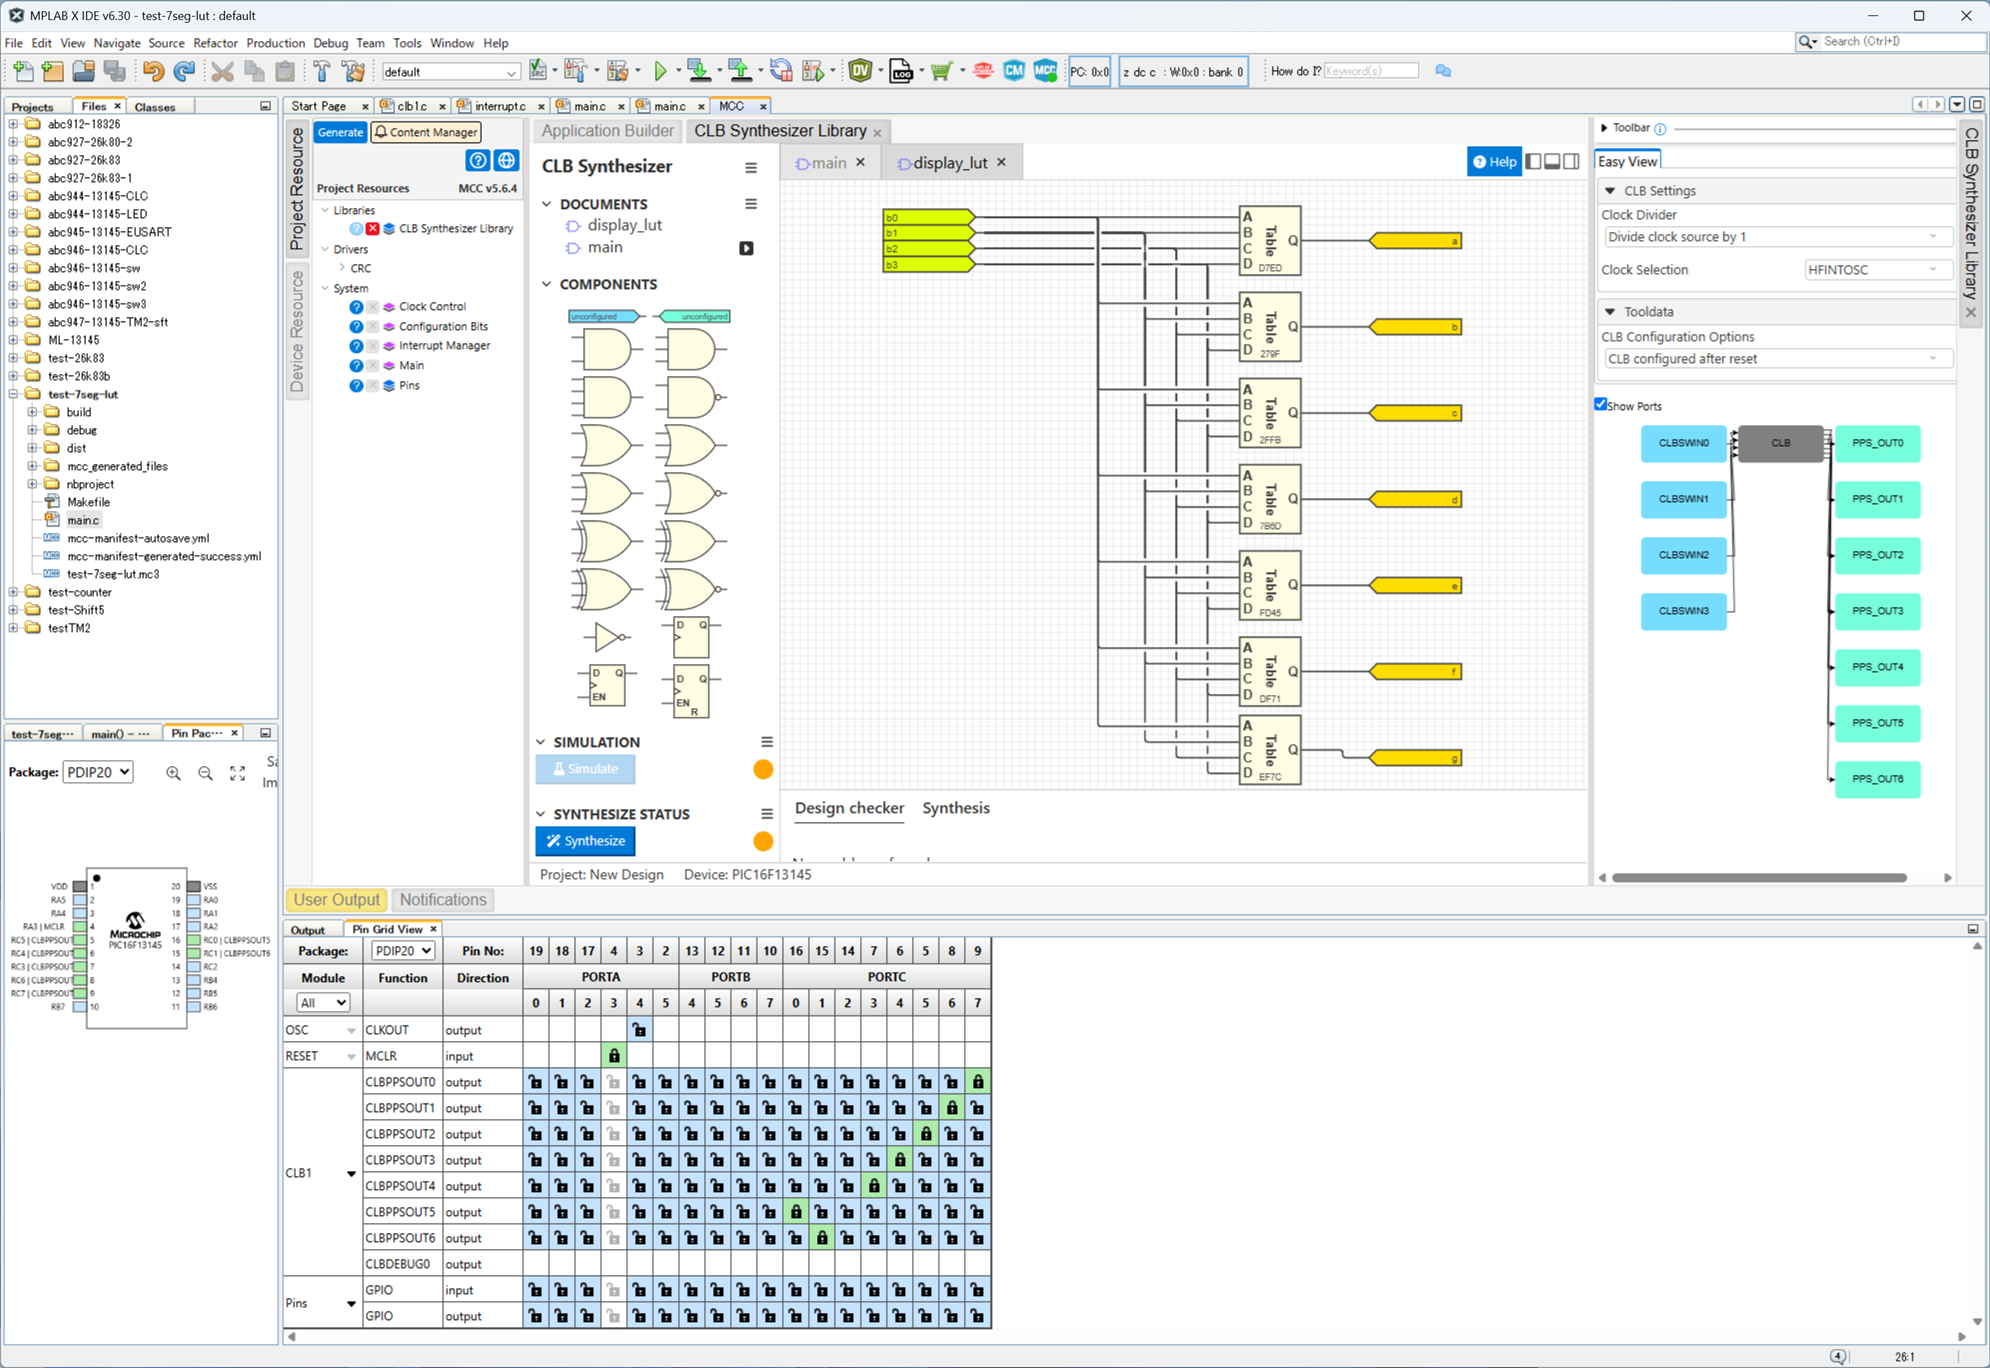
Task: Click the orange Synthesize status indicator
Action: pyautogui.click(x=763, y=841)
